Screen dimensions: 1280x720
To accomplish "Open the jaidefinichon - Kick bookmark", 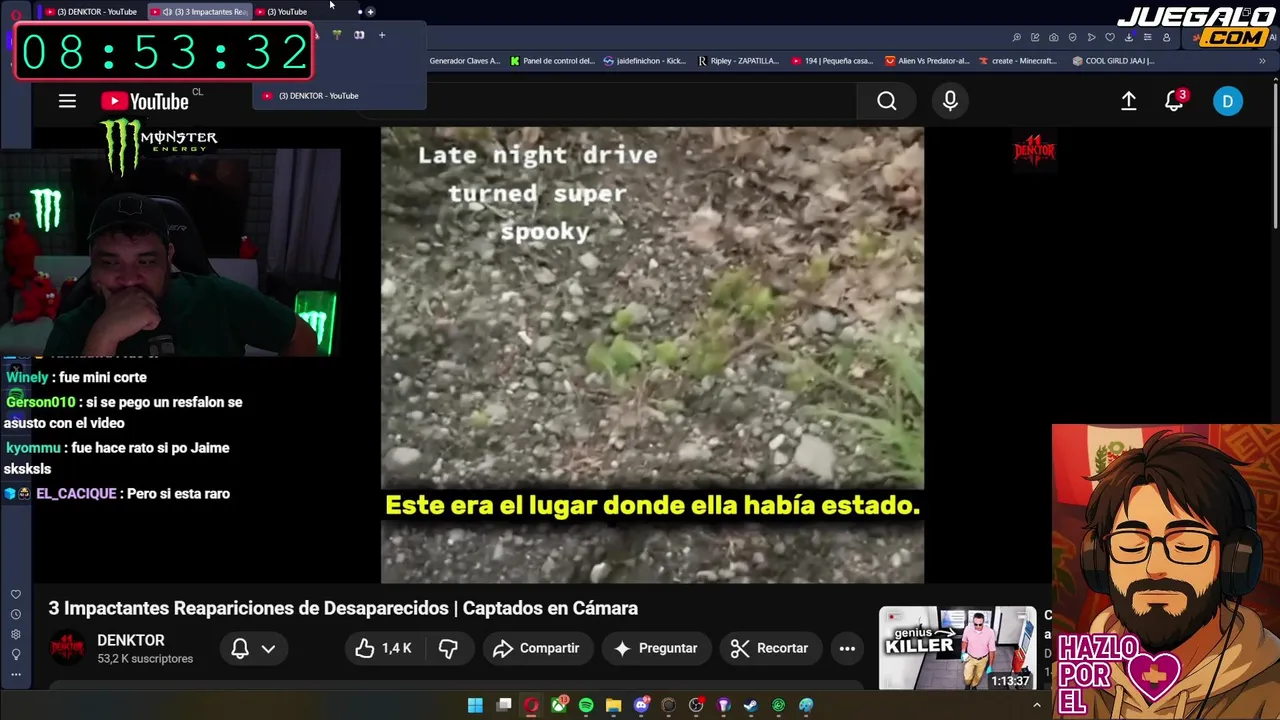I will coord(645,61).
